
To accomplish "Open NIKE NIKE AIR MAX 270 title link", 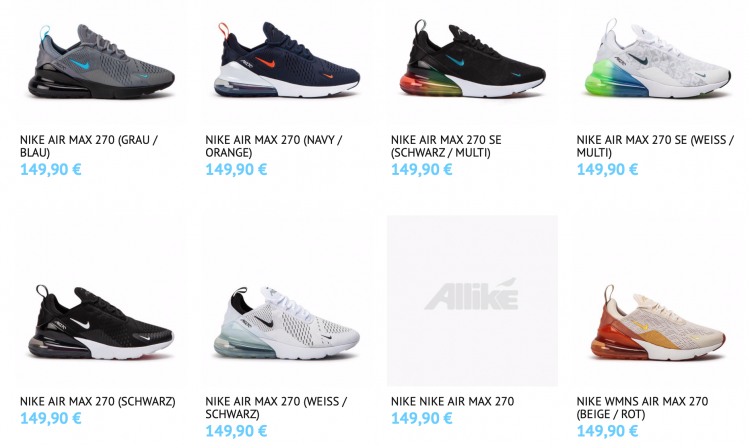I will [452, 401].
